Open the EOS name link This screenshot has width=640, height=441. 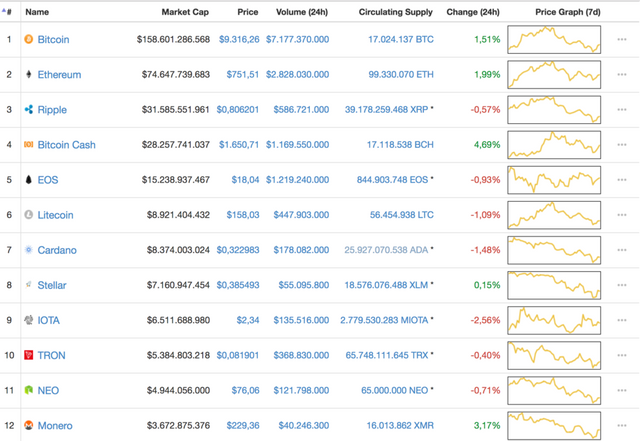coord(48,180)
